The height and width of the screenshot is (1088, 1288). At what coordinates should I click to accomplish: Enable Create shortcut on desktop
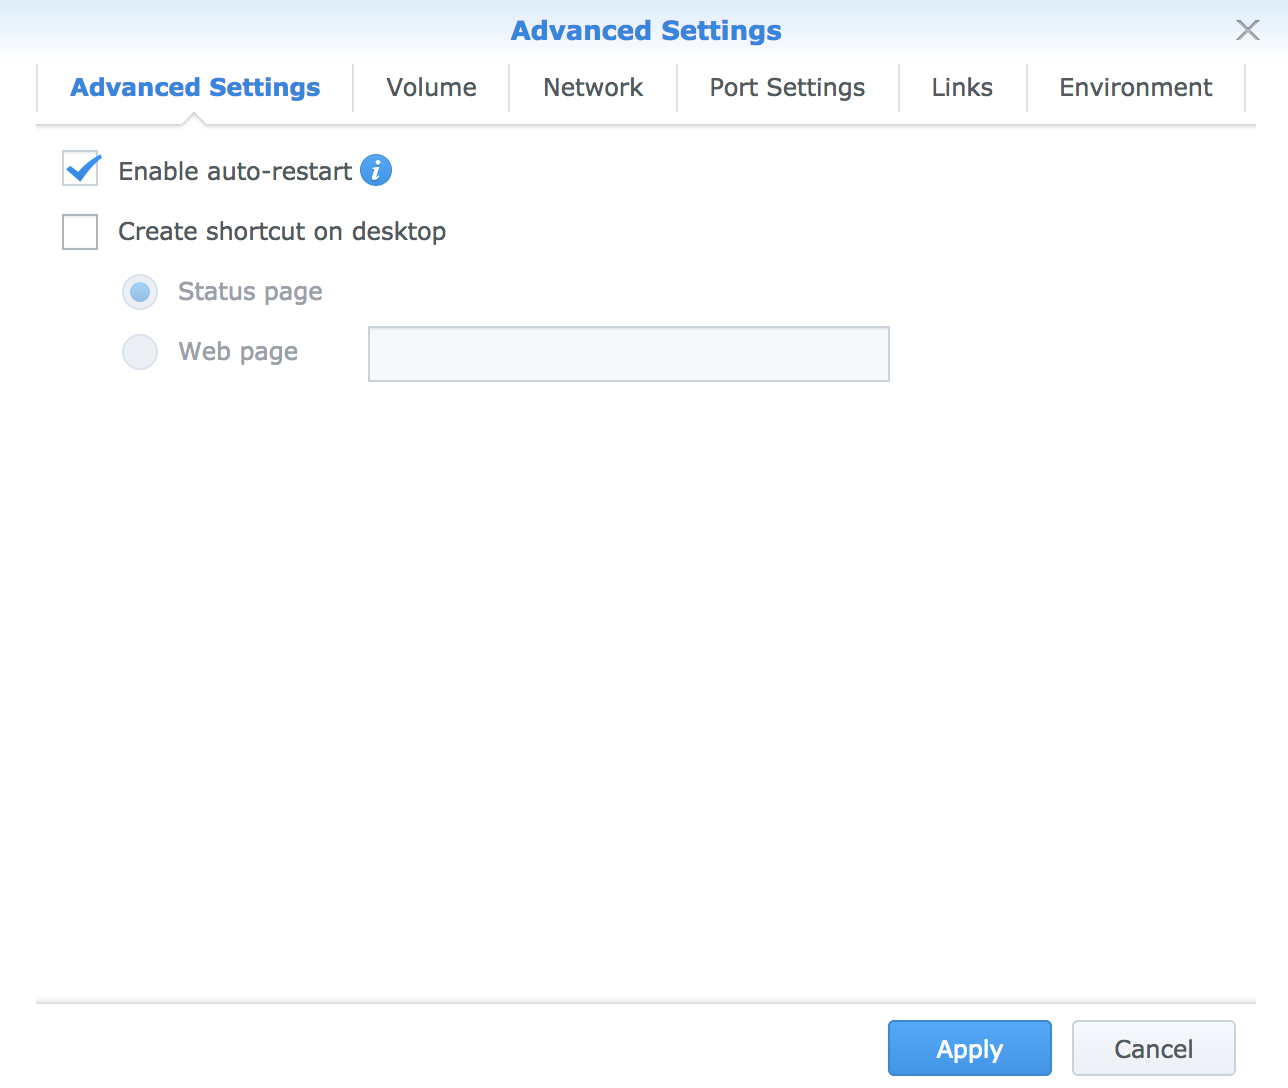(x=80, y=232)
